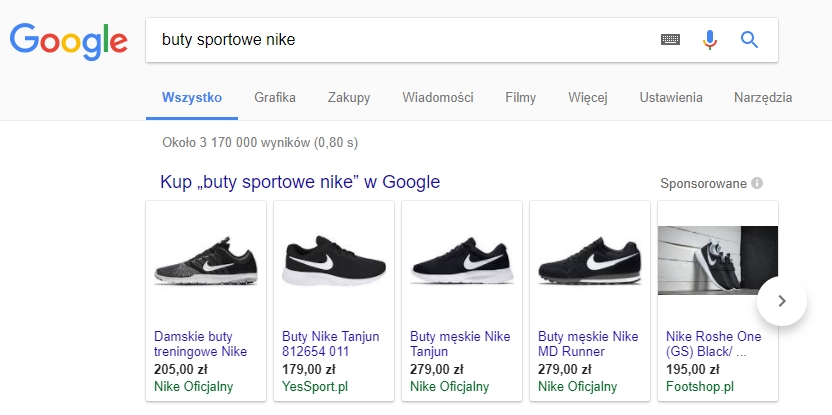Viewport: 832px width, 415px height.
Task: Click in the search box text
Action: pos(400,40)
